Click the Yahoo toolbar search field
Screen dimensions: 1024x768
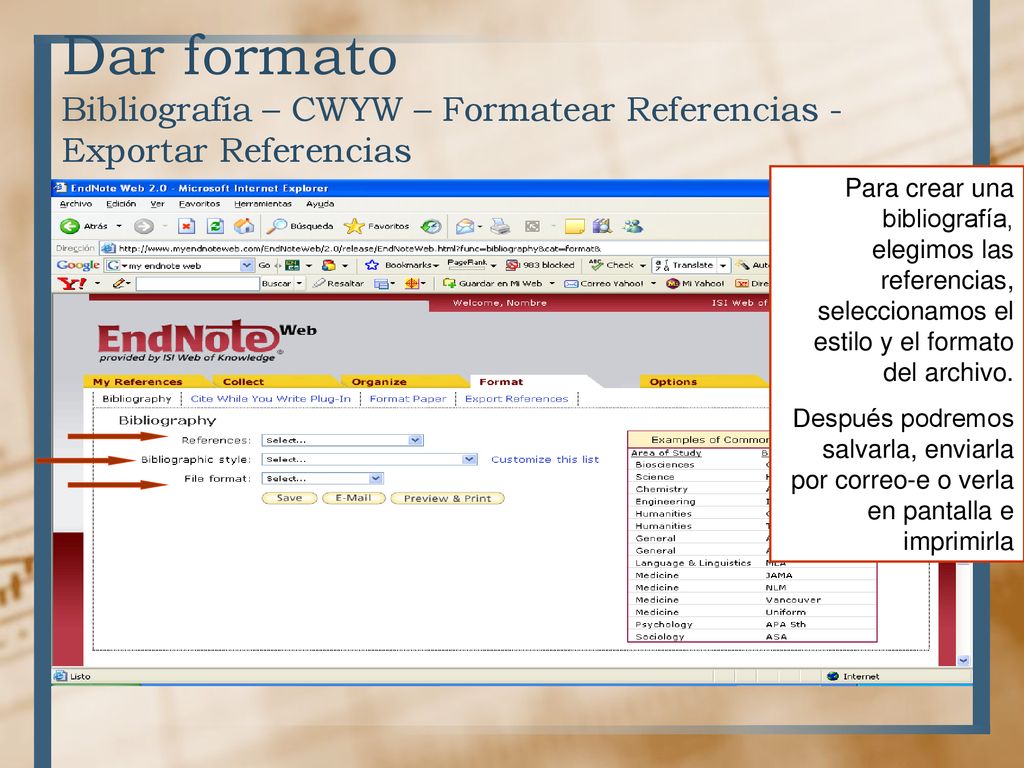(x=197, y=283)
